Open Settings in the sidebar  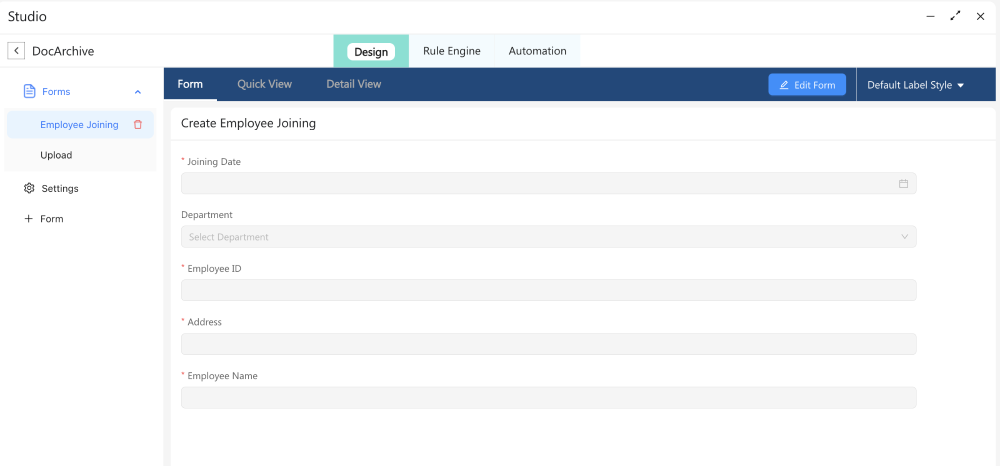pyautogui.click(x=60, y=189)
